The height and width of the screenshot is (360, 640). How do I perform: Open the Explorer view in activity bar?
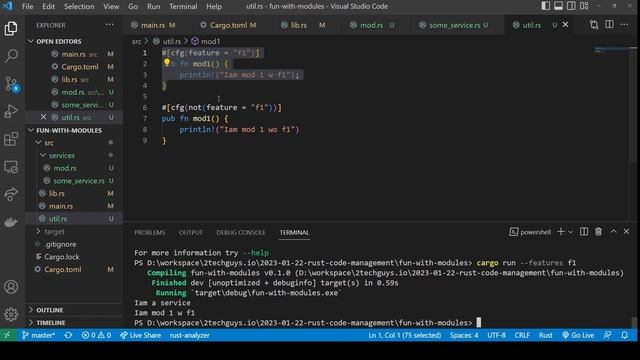(11, 29)
